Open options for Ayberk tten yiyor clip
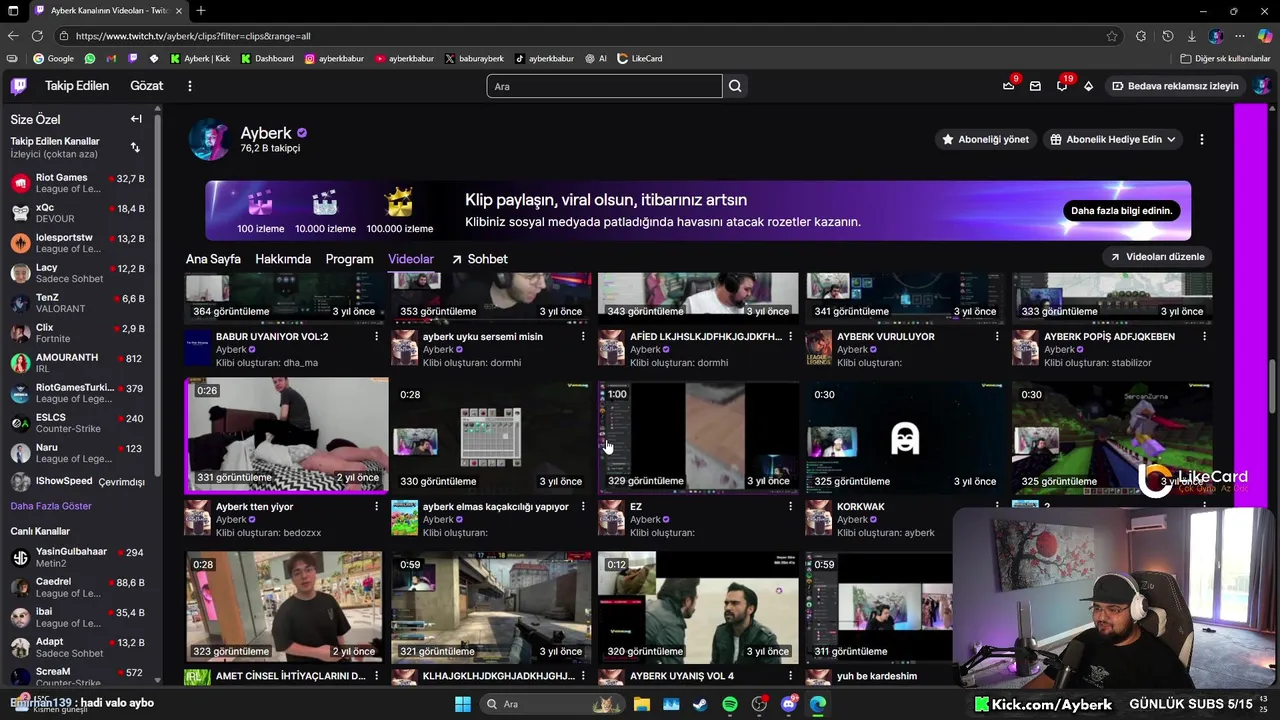1280x720 pixels. (376, 507)
